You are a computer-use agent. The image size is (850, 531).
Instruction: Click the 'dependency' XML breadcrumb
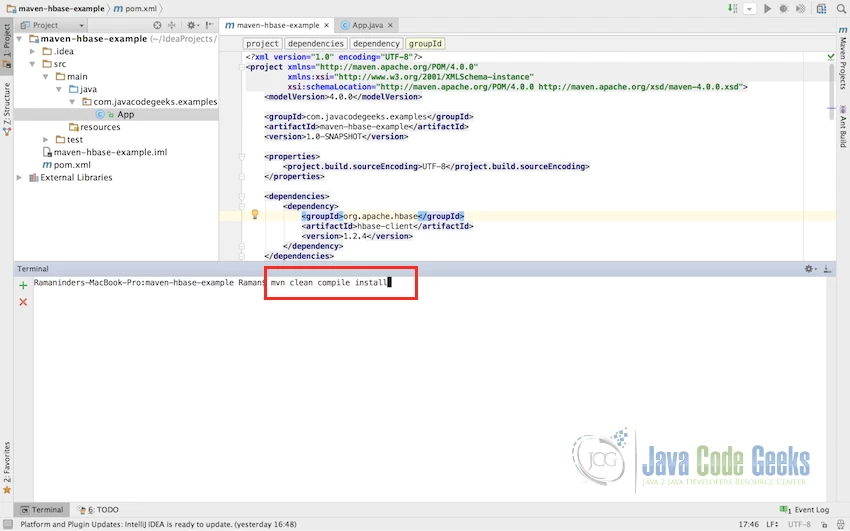(x=376, y=43)
